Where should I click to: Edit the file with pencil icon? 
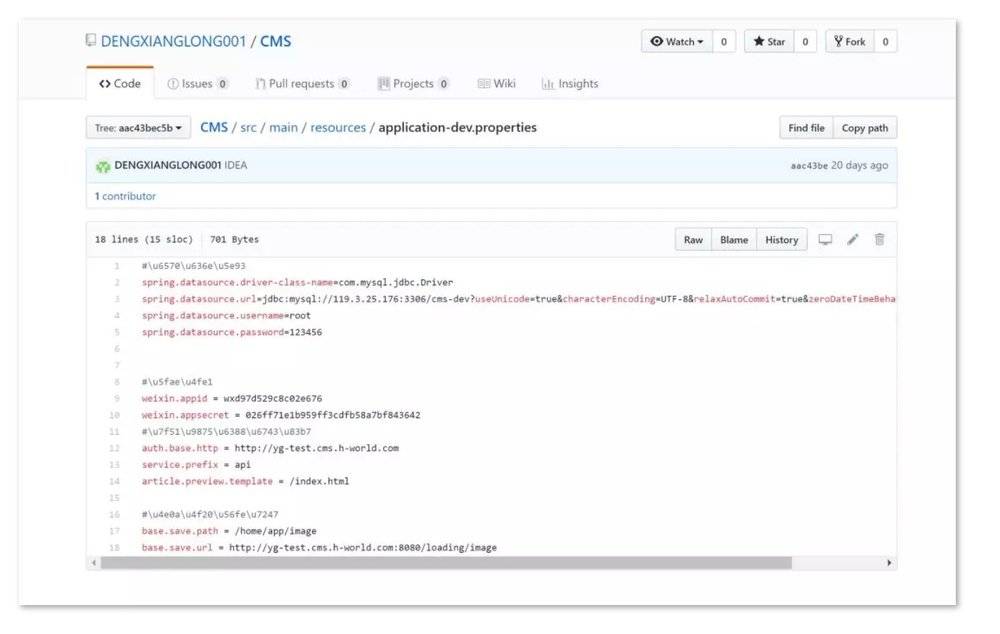(853, 240)
